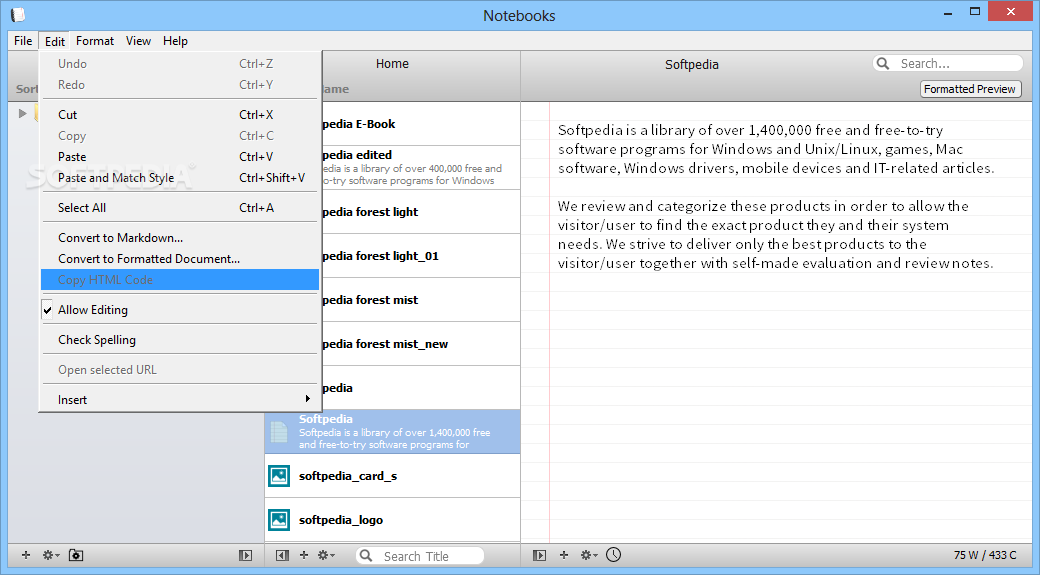Choose Paste from the Edit menu
This screenshot has height=575, width=1040.
pyautogui.click(x=180, y=157)
